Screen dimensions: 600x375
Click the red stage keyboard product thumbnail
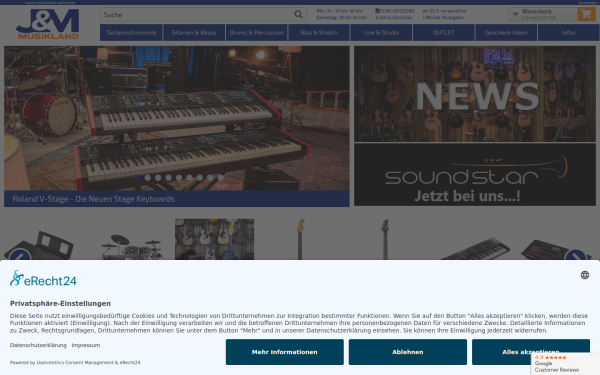pos(475,249)
